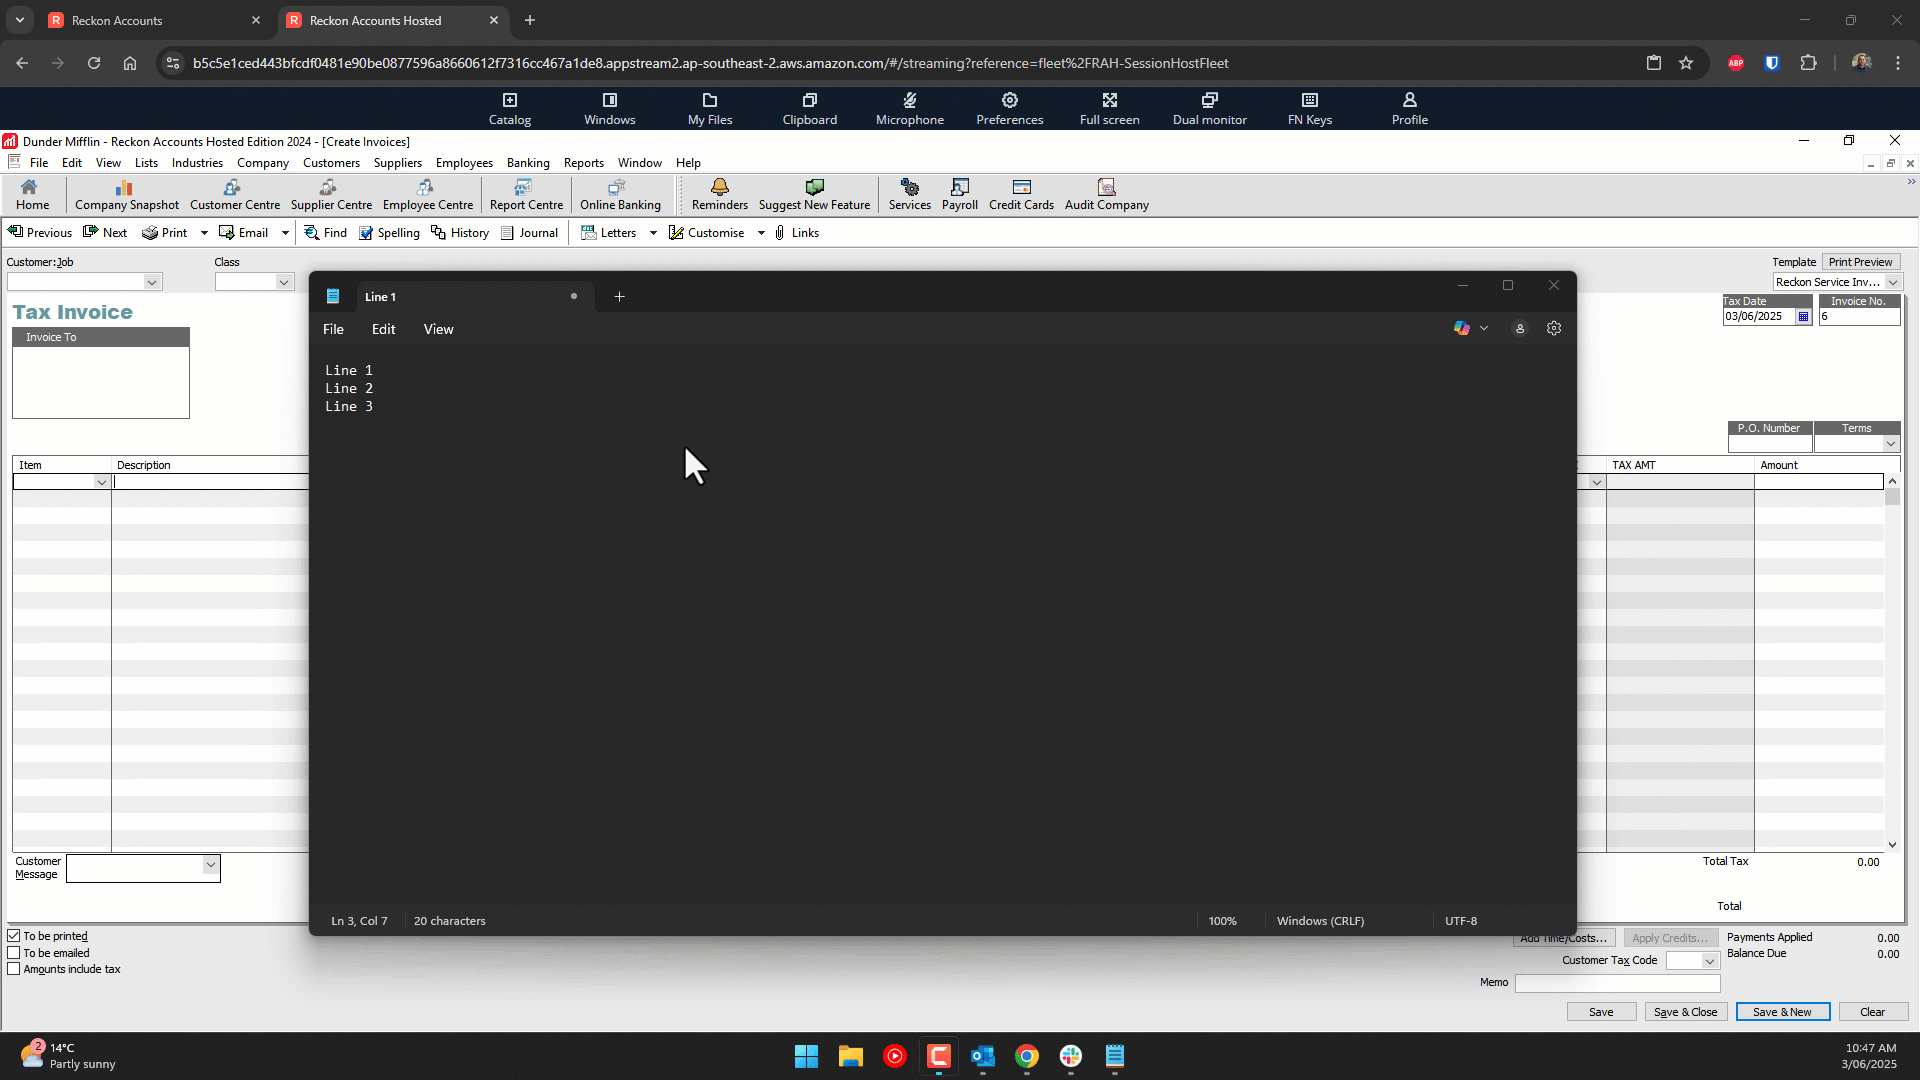The height and width of the screenshot is (1080, 1920).
Task: Open the Report Centre
Action: pos(526,195)
